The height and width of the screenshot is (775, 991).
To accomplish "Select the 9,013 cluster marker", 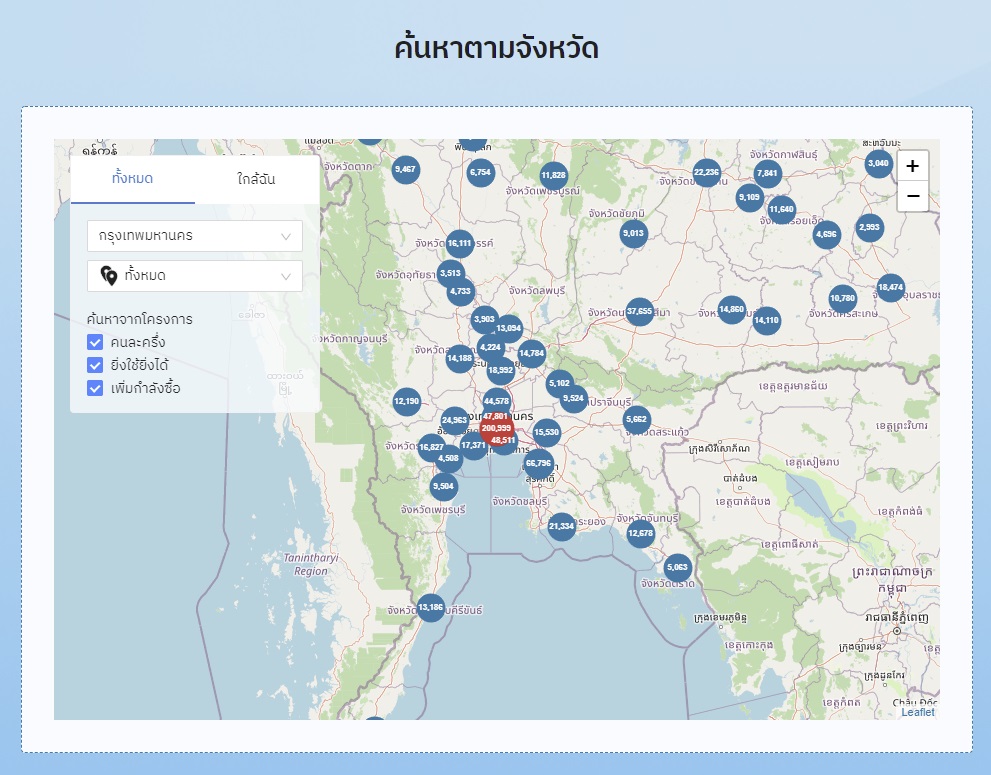I will 634,234.
